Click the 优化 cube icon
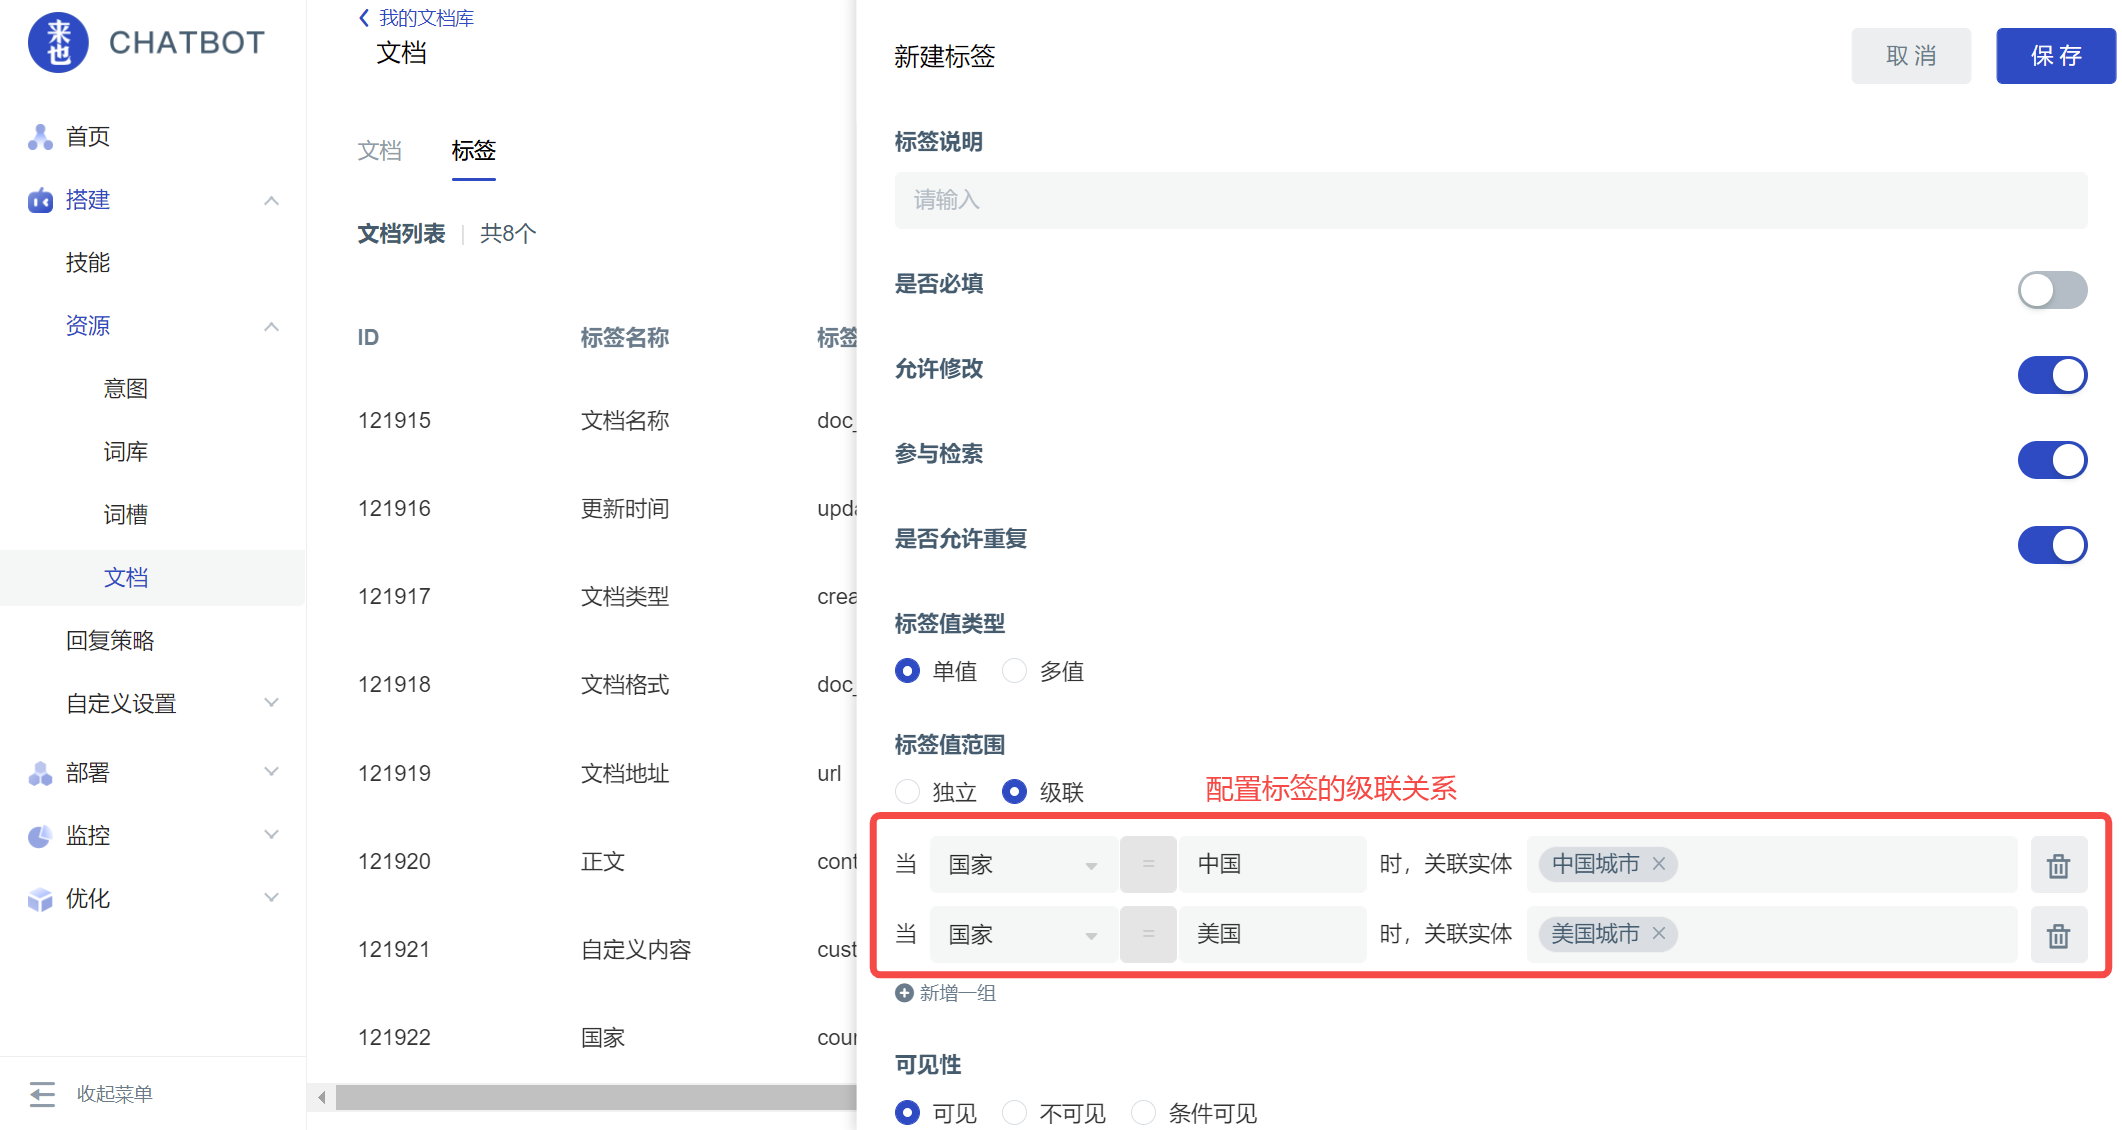 point(40,899)
